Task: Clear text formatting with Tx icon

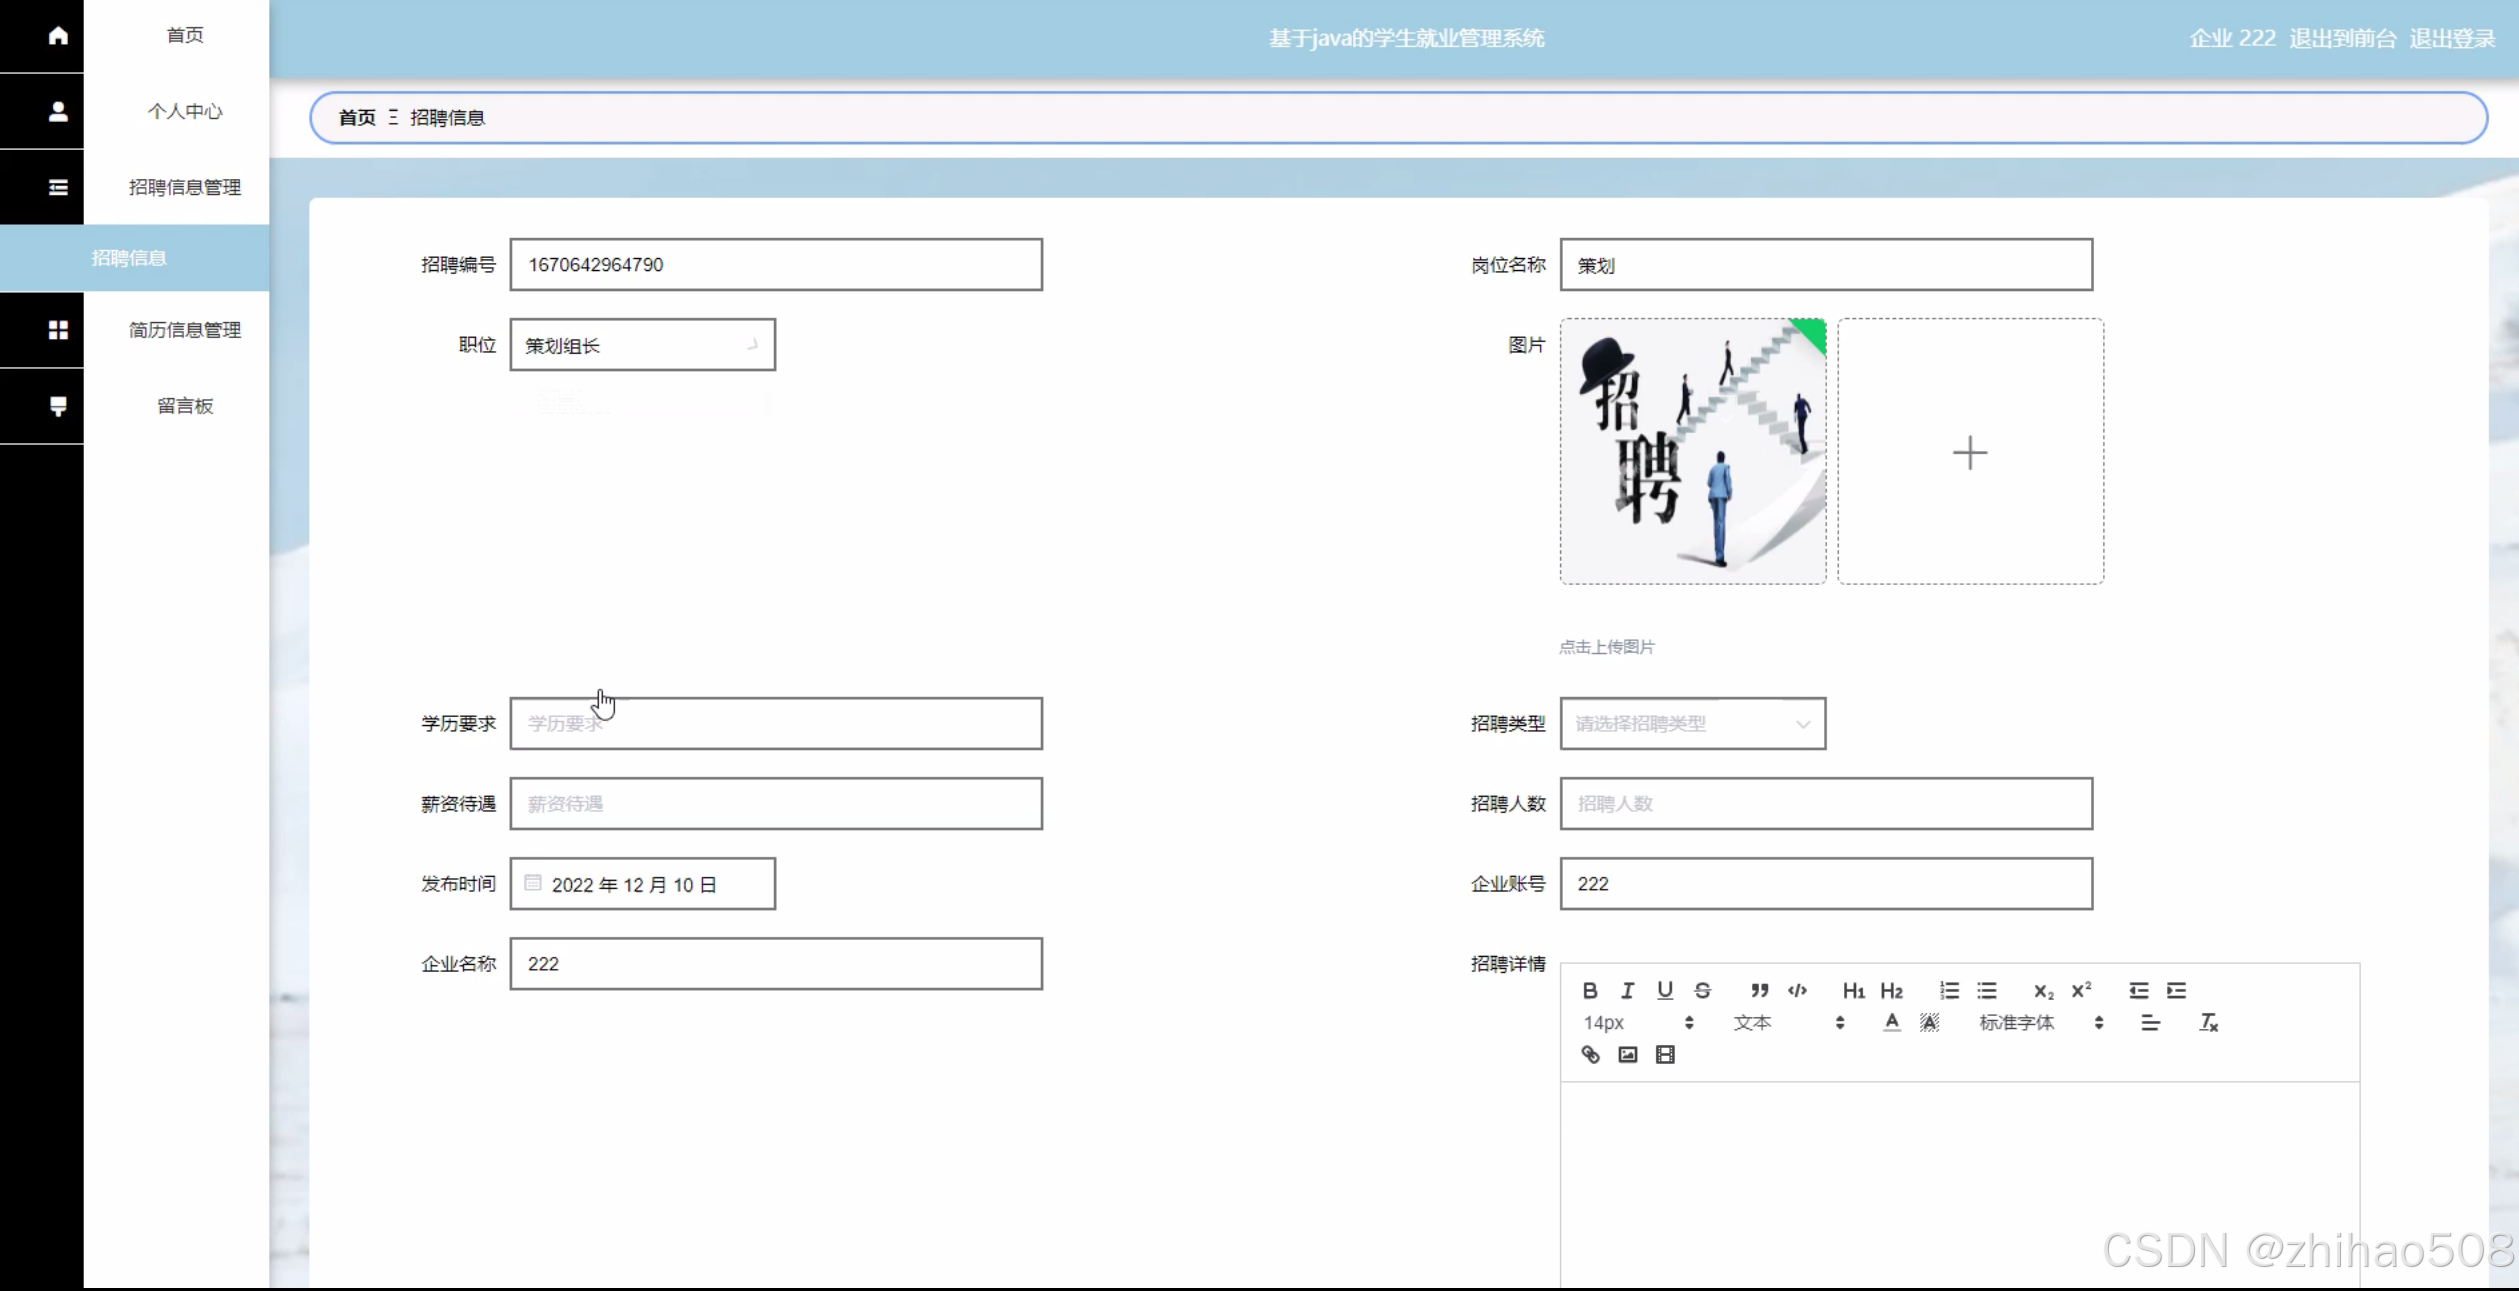Action: (2208, 1022)
